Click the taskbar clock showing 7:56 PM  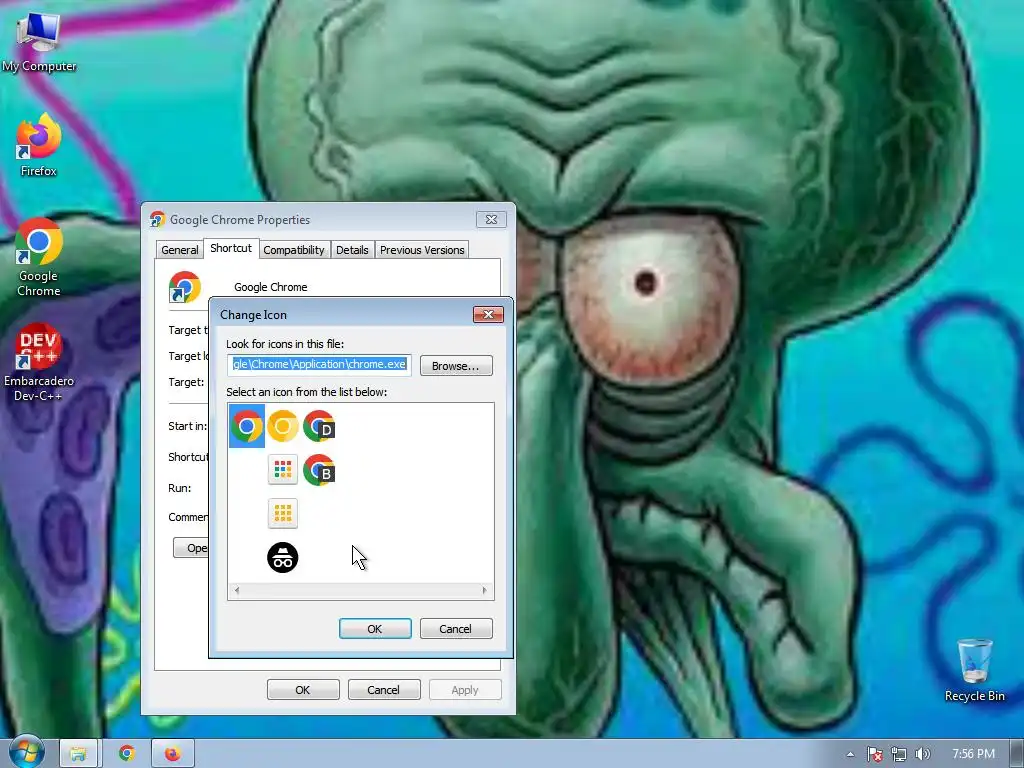(973, 754)
